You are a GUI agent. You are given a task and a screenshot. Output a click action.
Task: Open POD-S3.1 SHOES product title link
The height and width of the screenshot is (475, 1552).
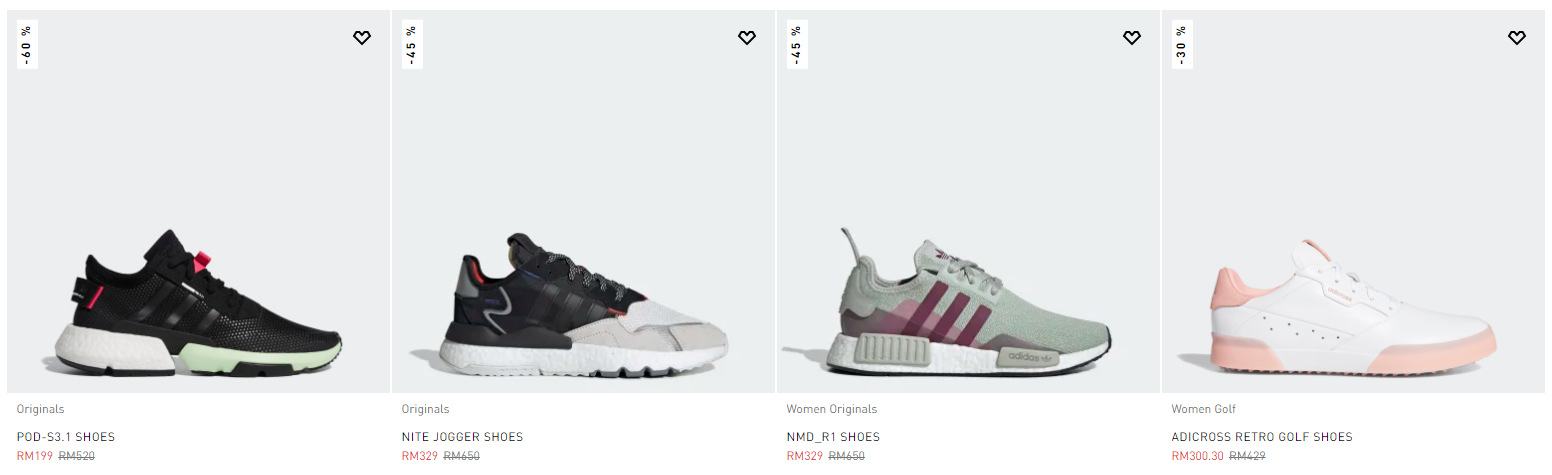click(x=66, y=437)
